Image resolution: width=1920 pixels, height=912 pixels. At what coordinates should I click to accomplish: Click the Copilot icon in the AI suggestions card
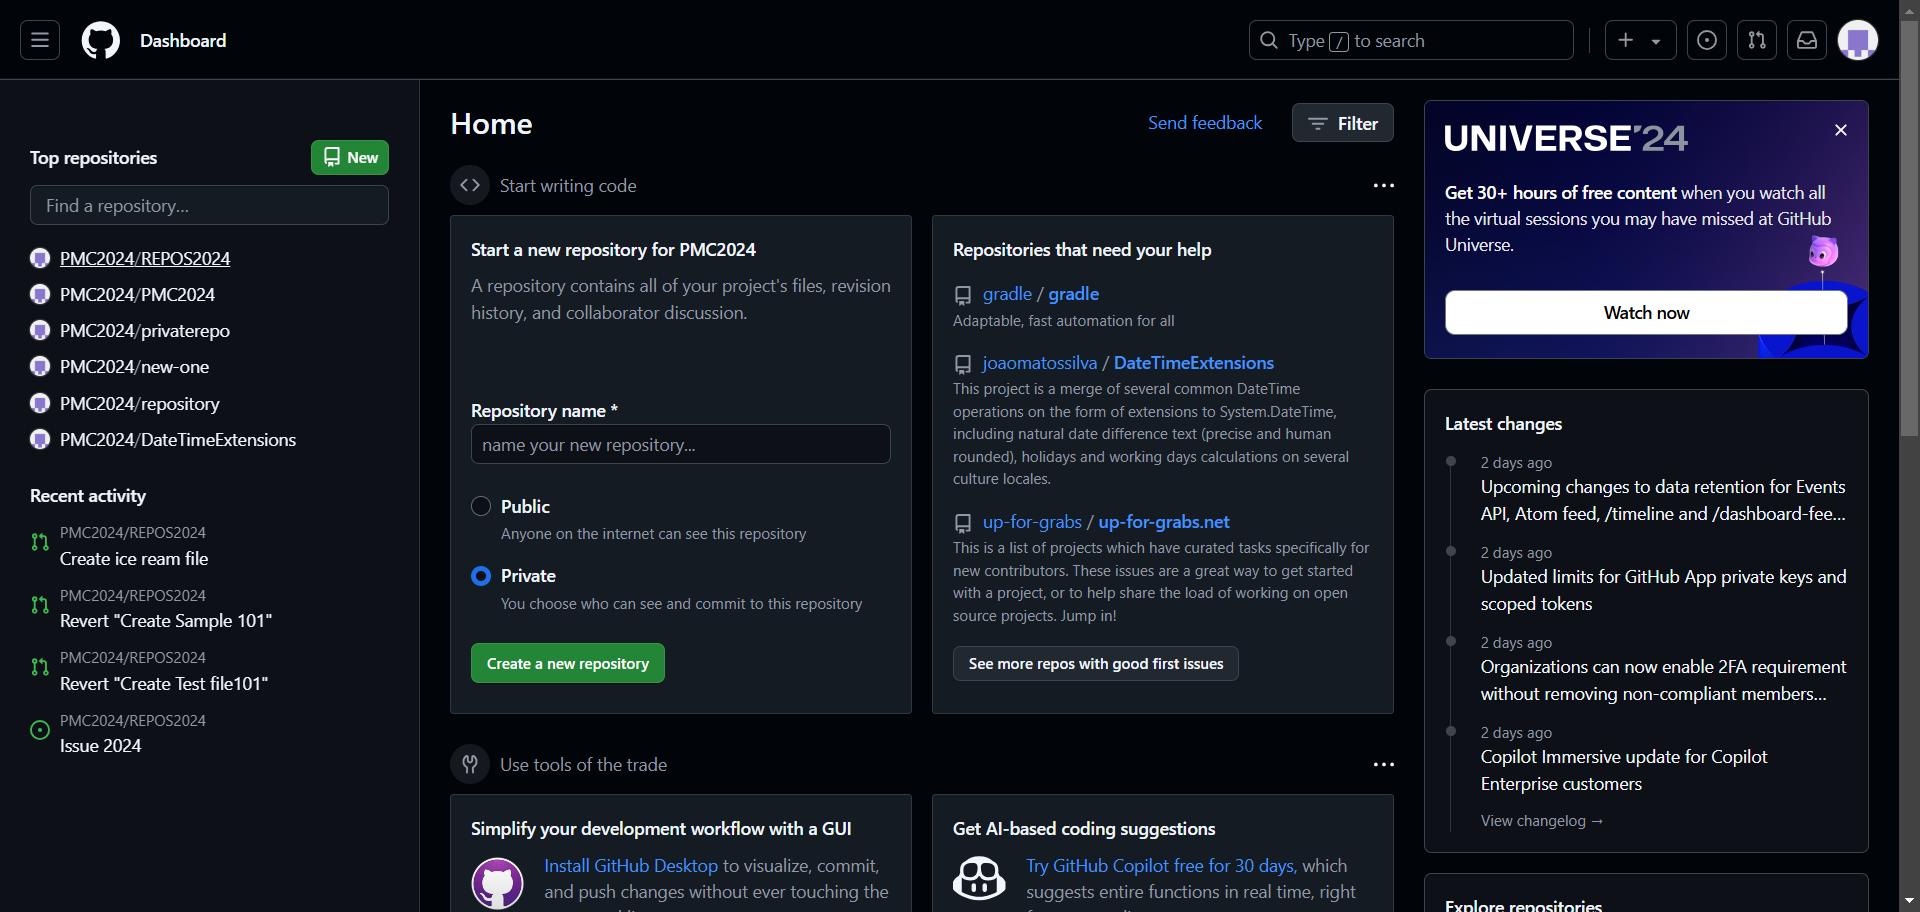click(979, 878)
